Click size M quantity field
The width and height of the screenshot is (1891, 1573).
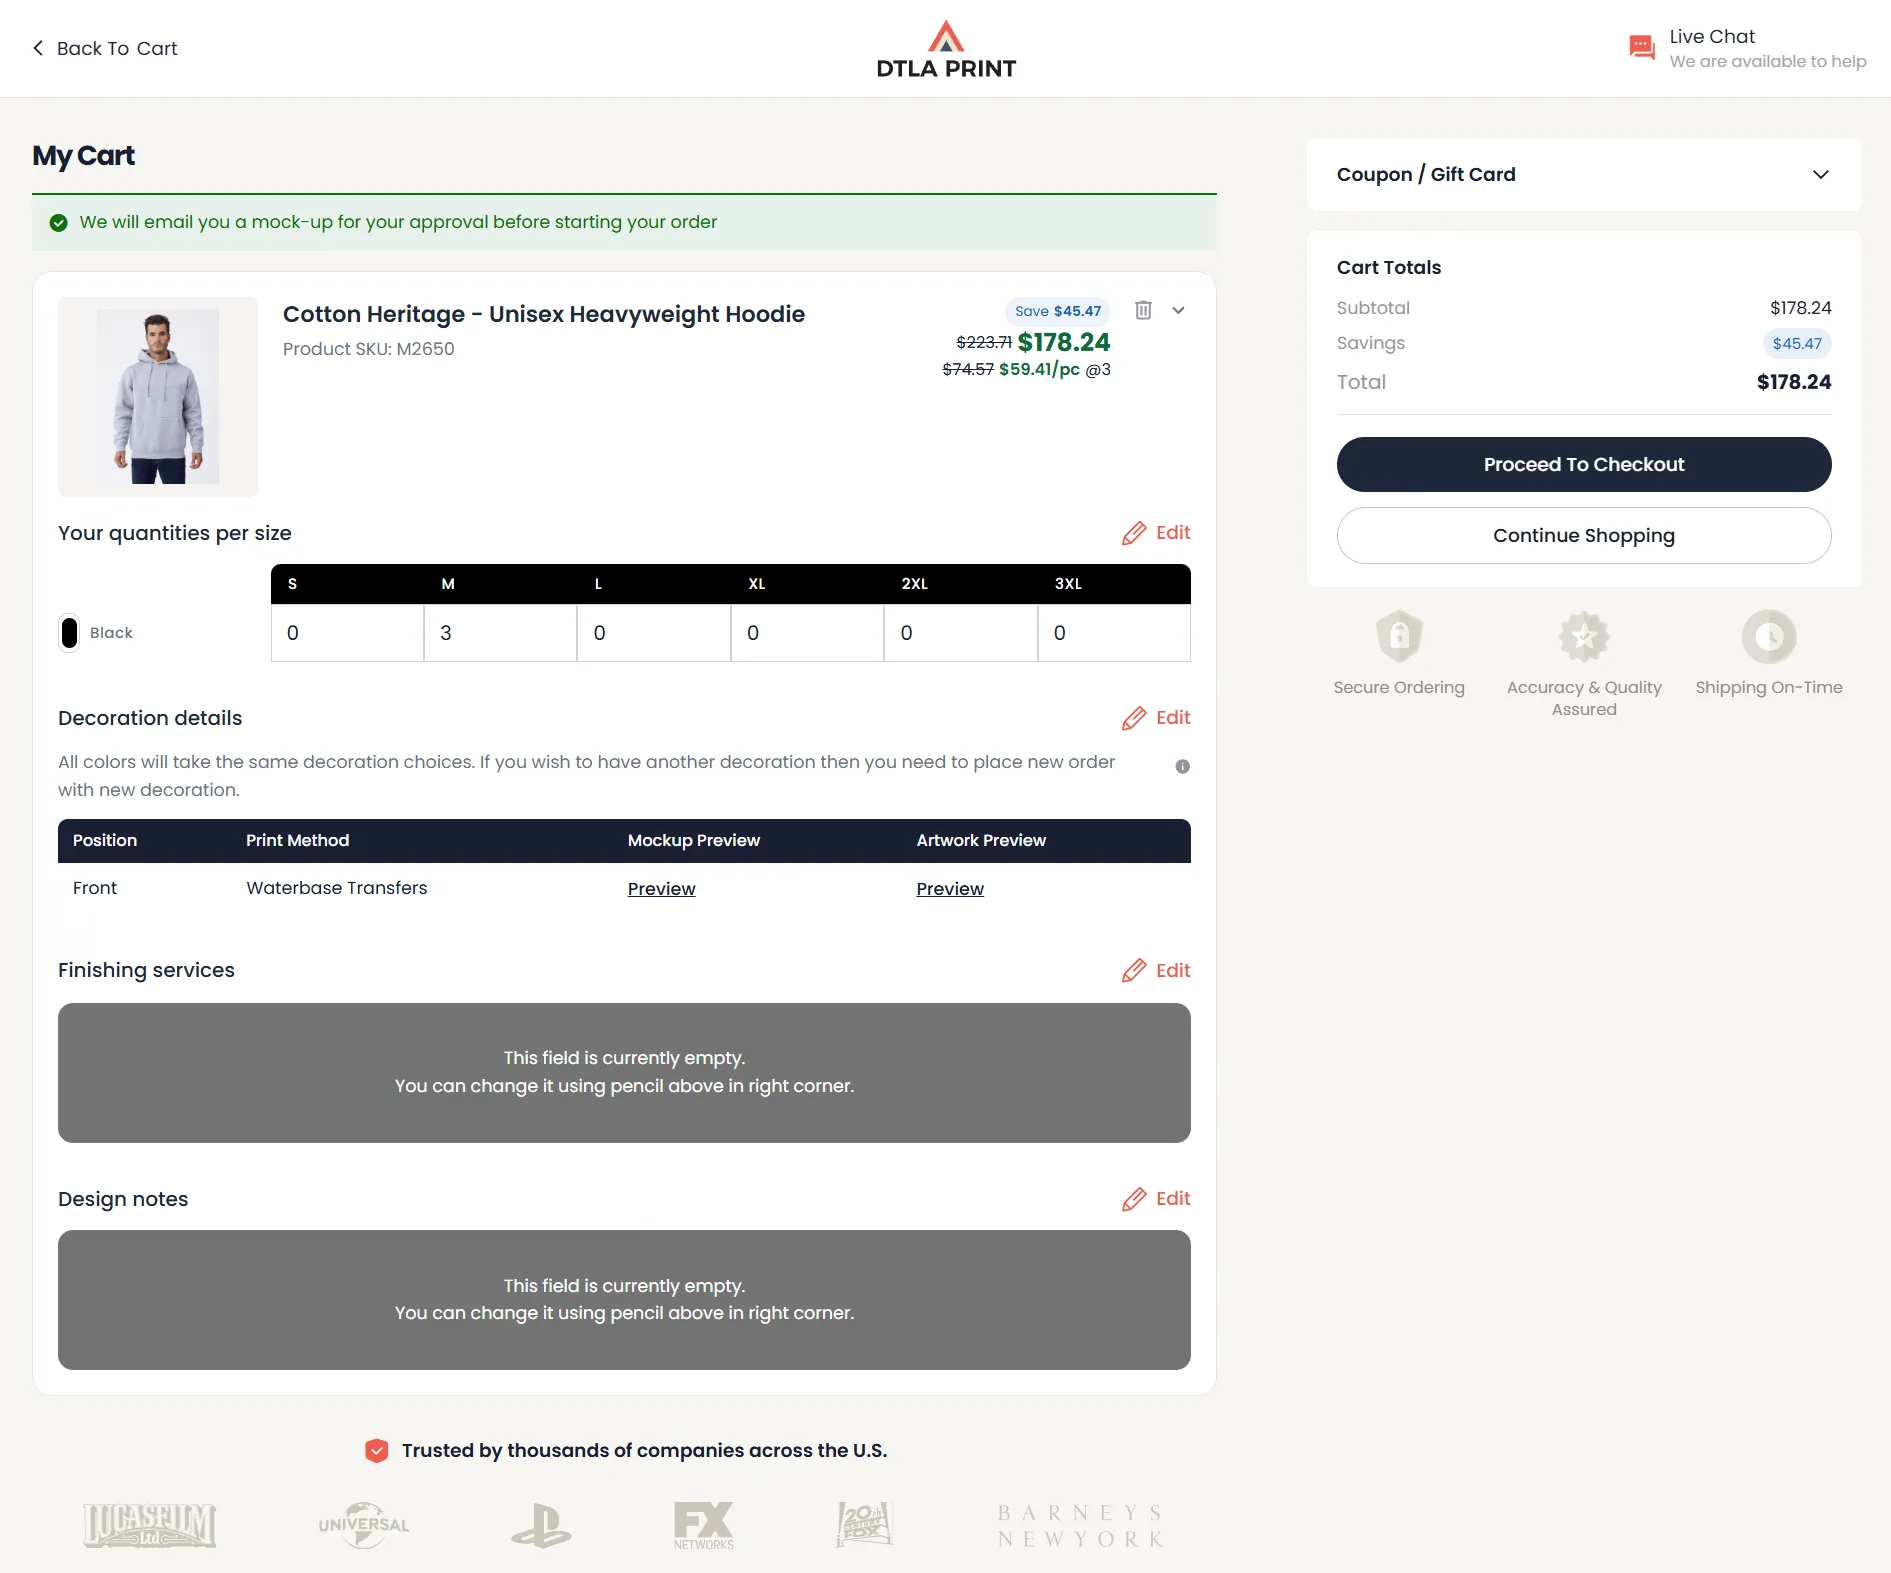pyautogui.click(x=500, y=633)
